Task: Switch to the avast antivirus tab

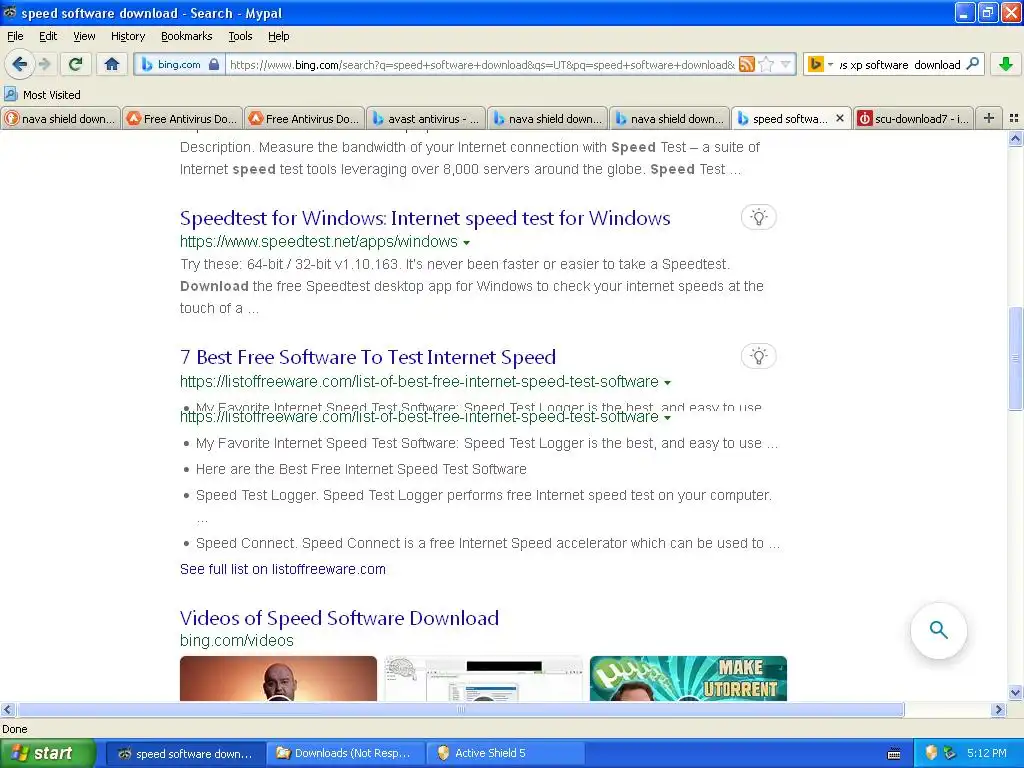Action: point(426,118)
